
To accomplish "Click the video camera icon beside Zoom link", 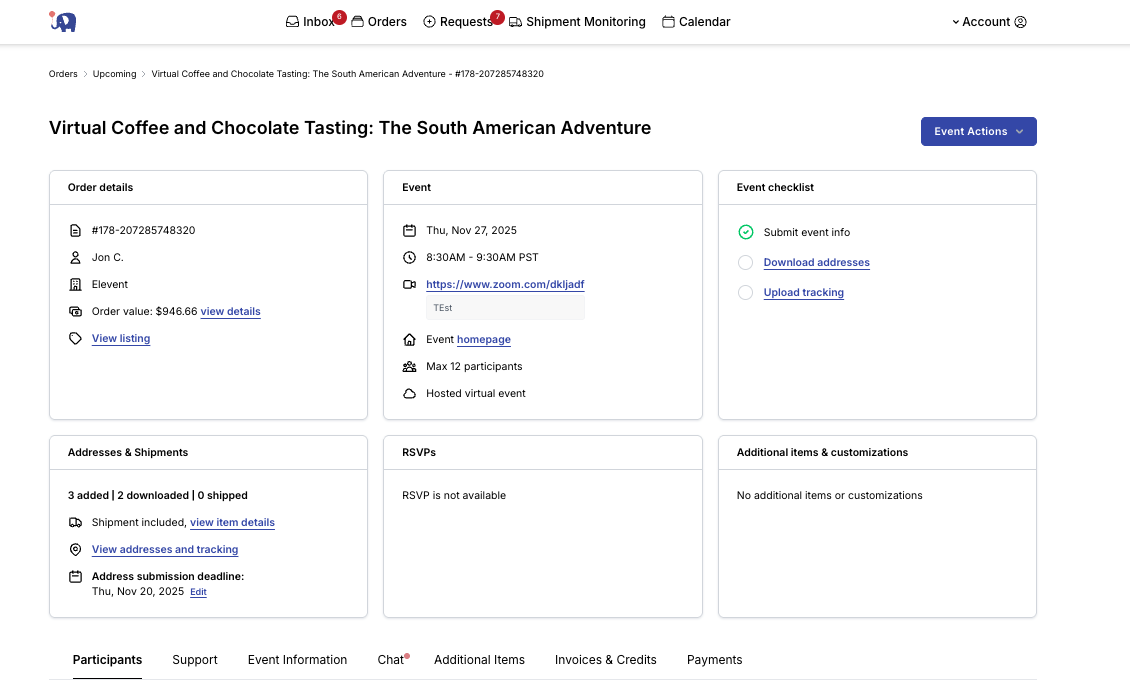I will click(409, 285).
